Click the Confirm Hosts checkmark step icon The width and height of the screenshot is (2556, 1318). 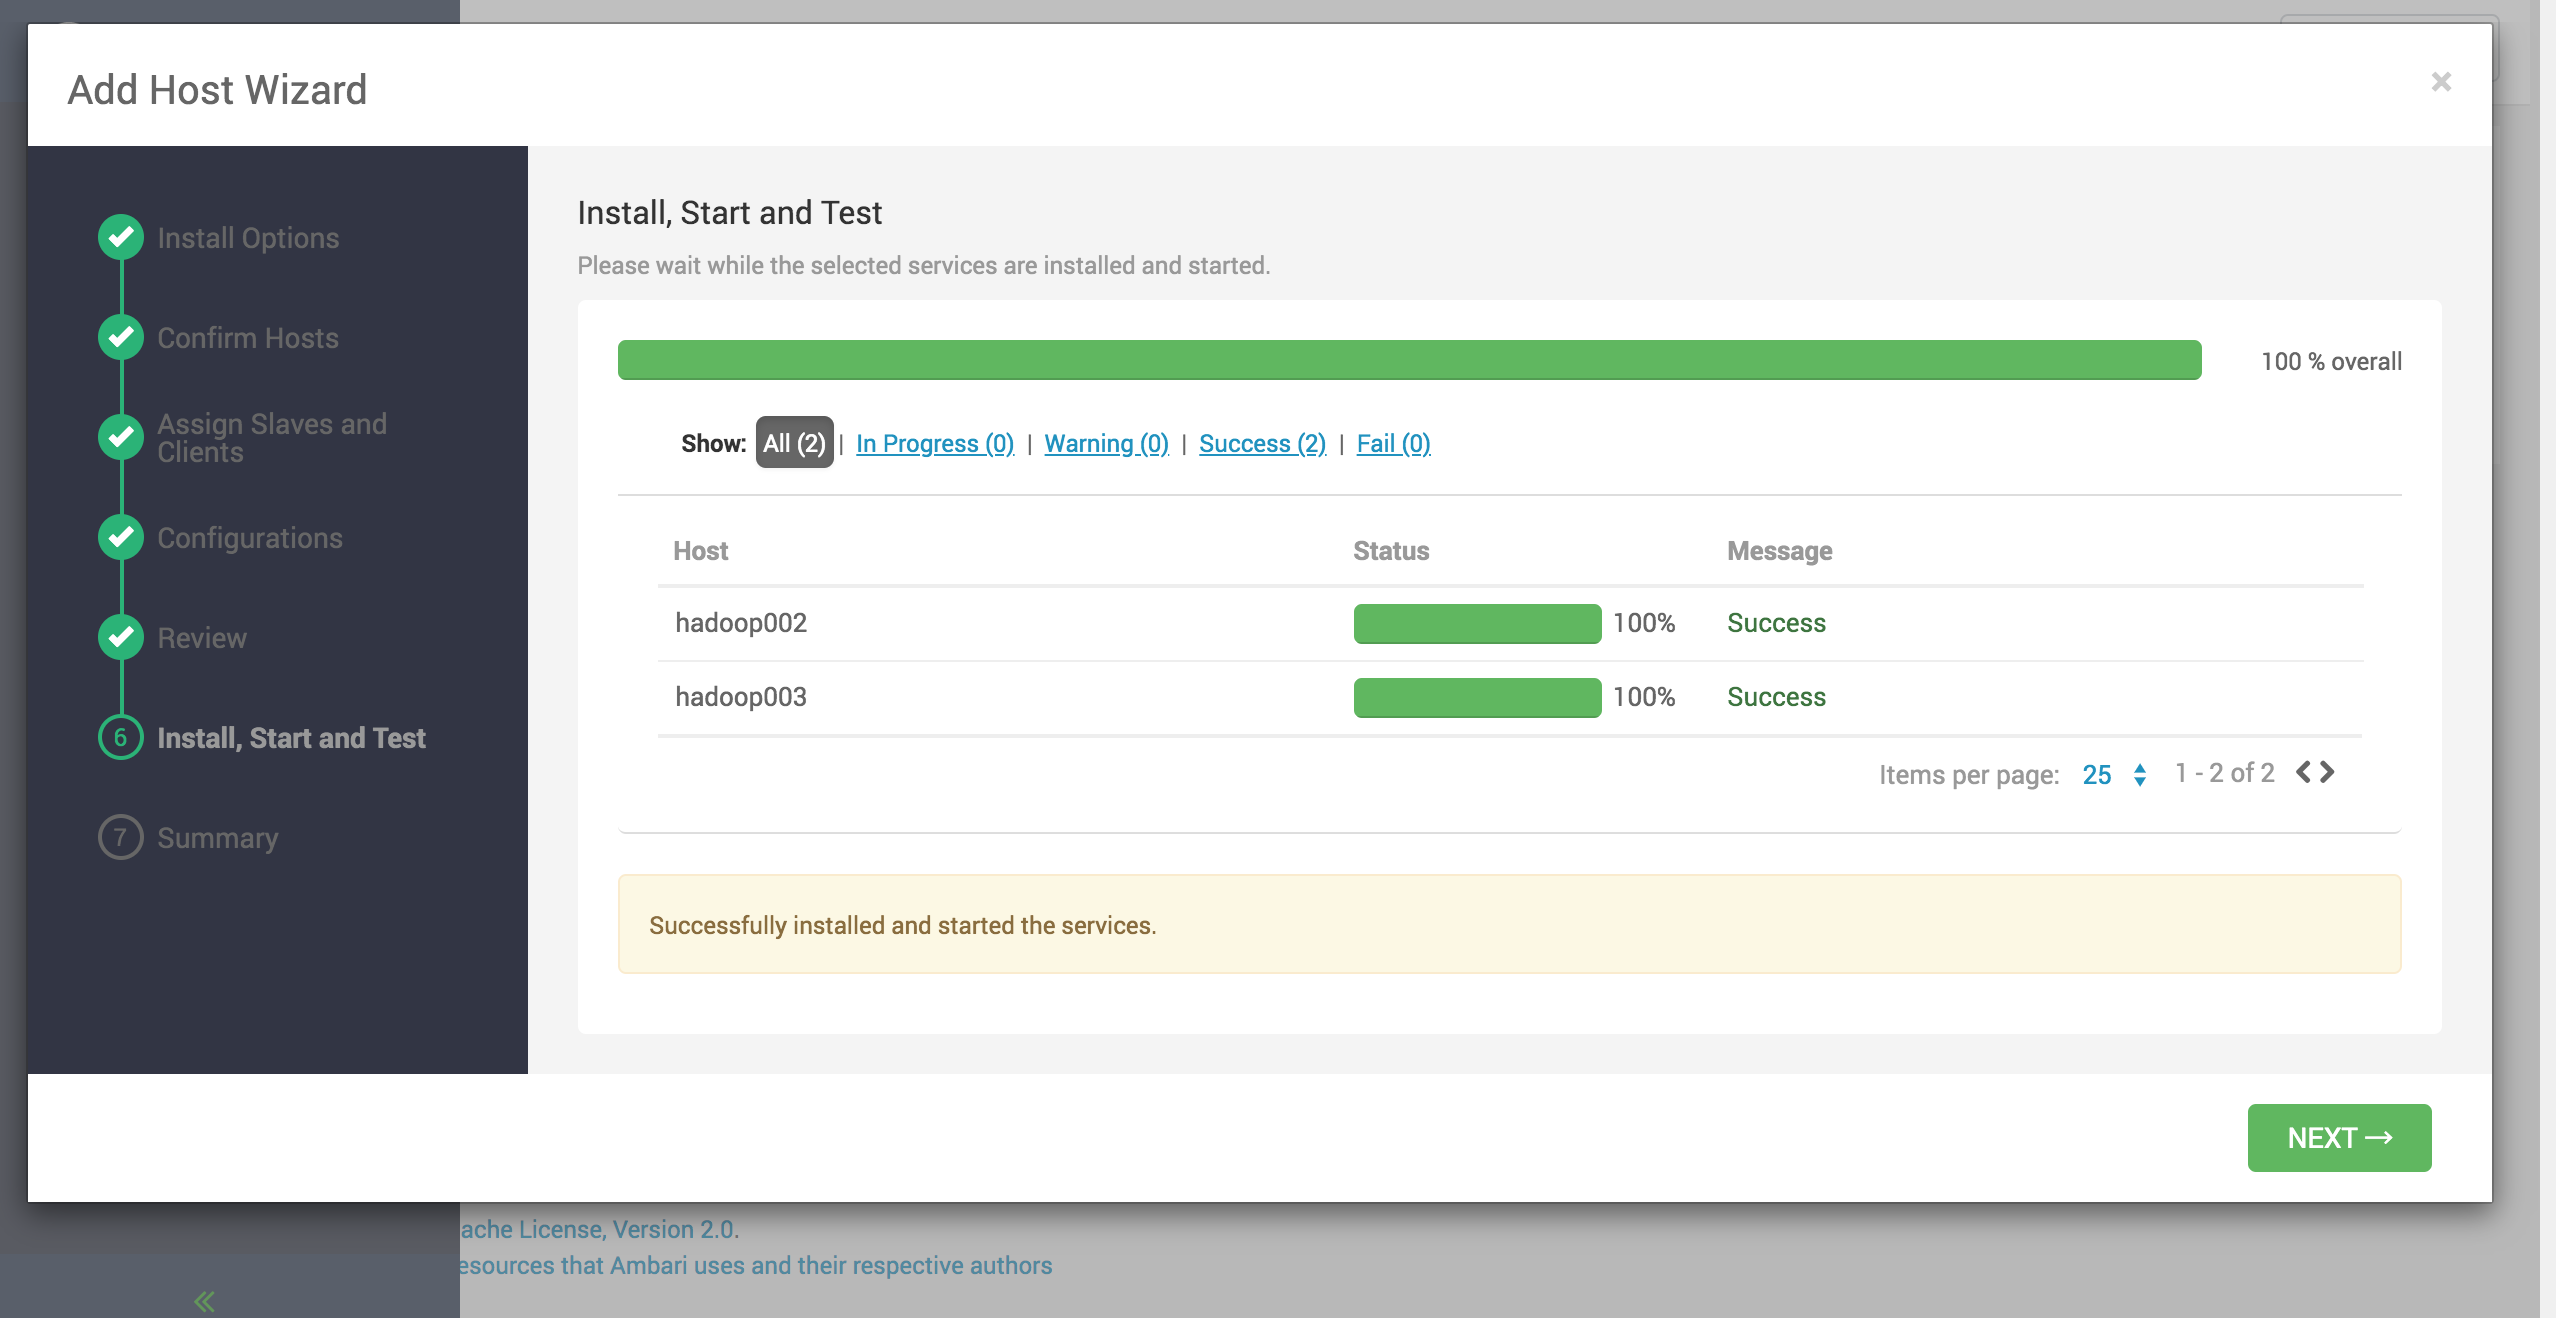coord(121,337)
